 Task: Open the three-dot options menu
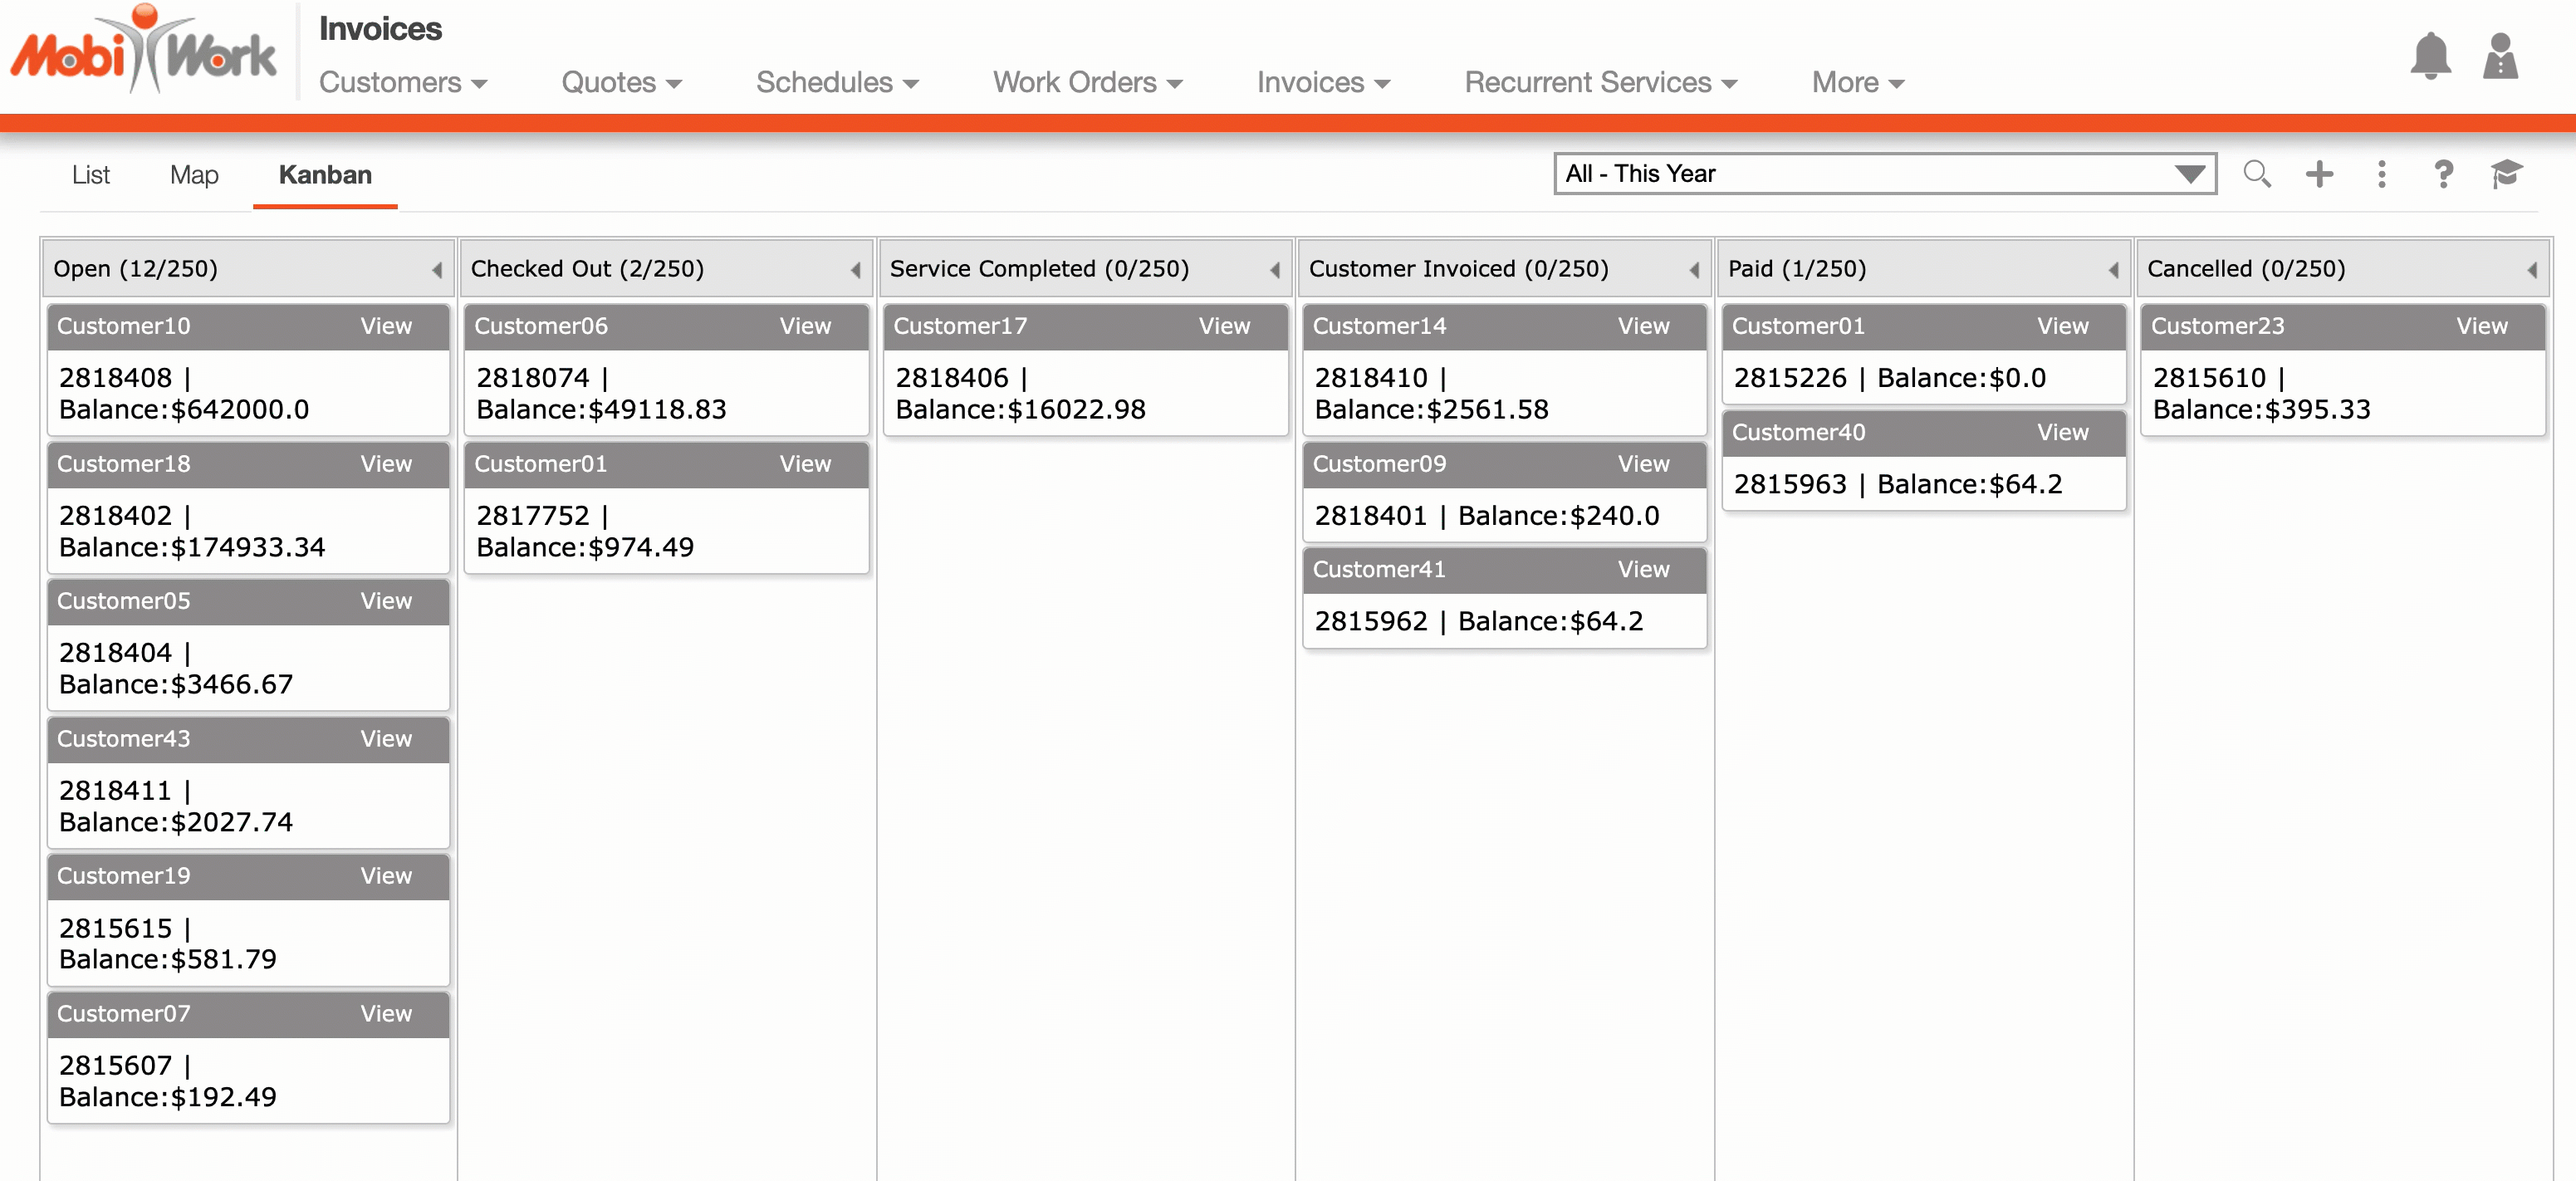2381,174
